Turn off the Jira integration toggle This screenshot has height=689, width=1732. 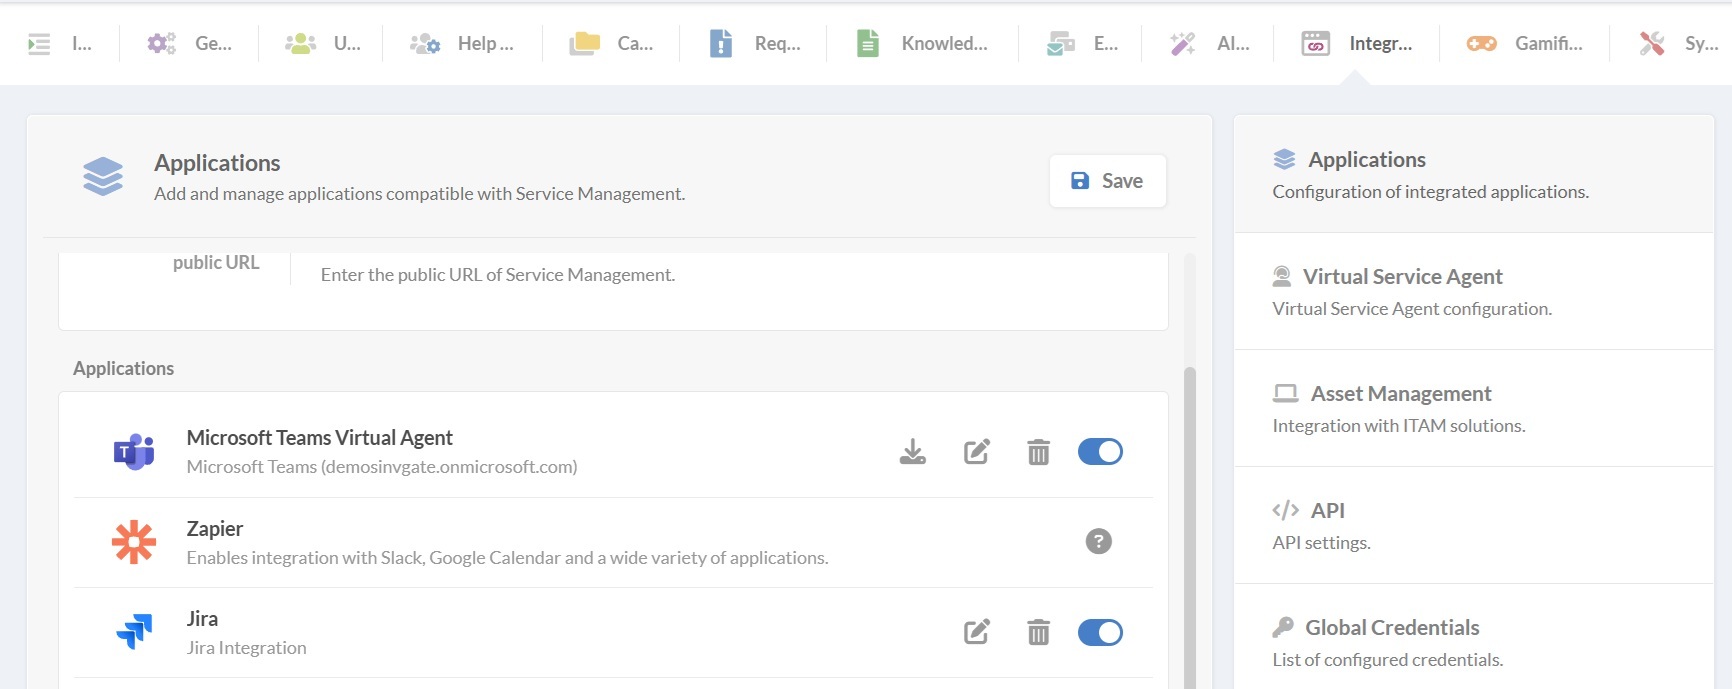tap(1100, 632)
